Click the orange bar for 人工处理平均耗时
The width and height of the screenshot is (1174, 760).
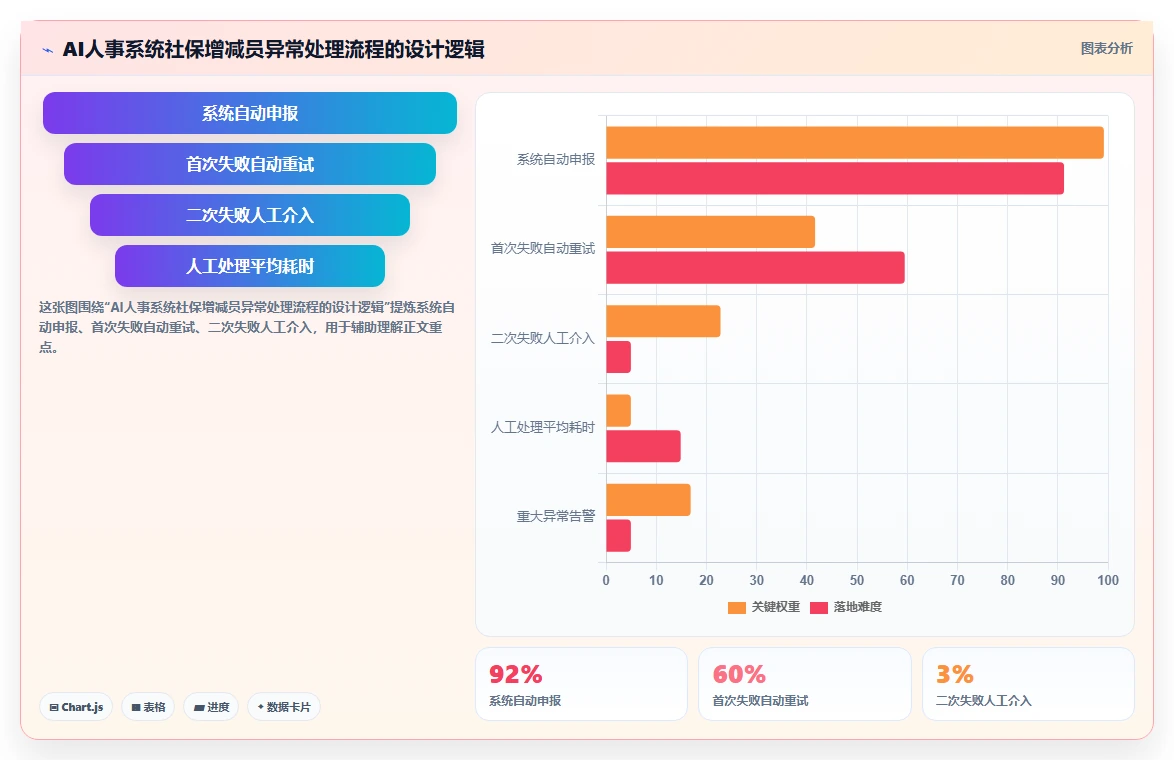pos(618,410)
